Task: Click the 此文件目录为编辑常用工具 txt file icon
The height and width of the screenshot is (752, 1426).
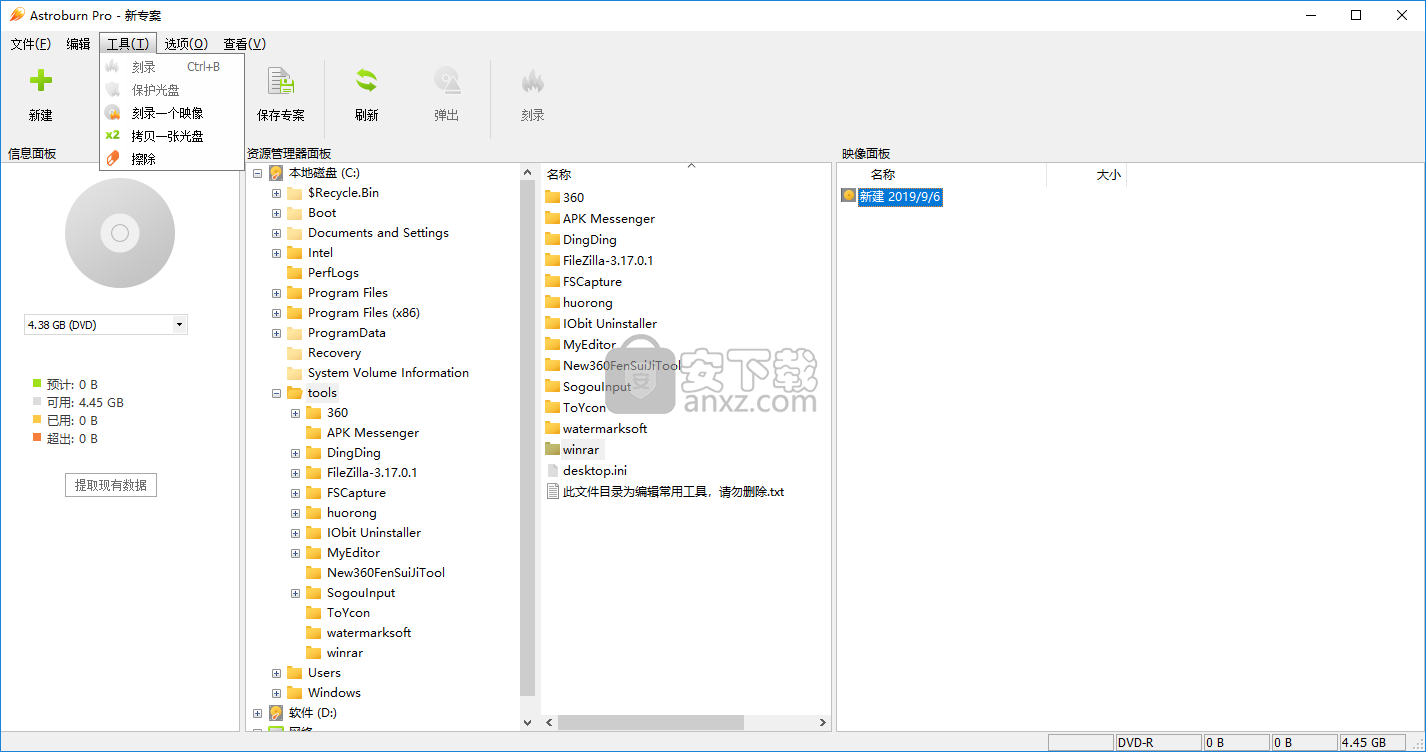Action: pos(552,491)
